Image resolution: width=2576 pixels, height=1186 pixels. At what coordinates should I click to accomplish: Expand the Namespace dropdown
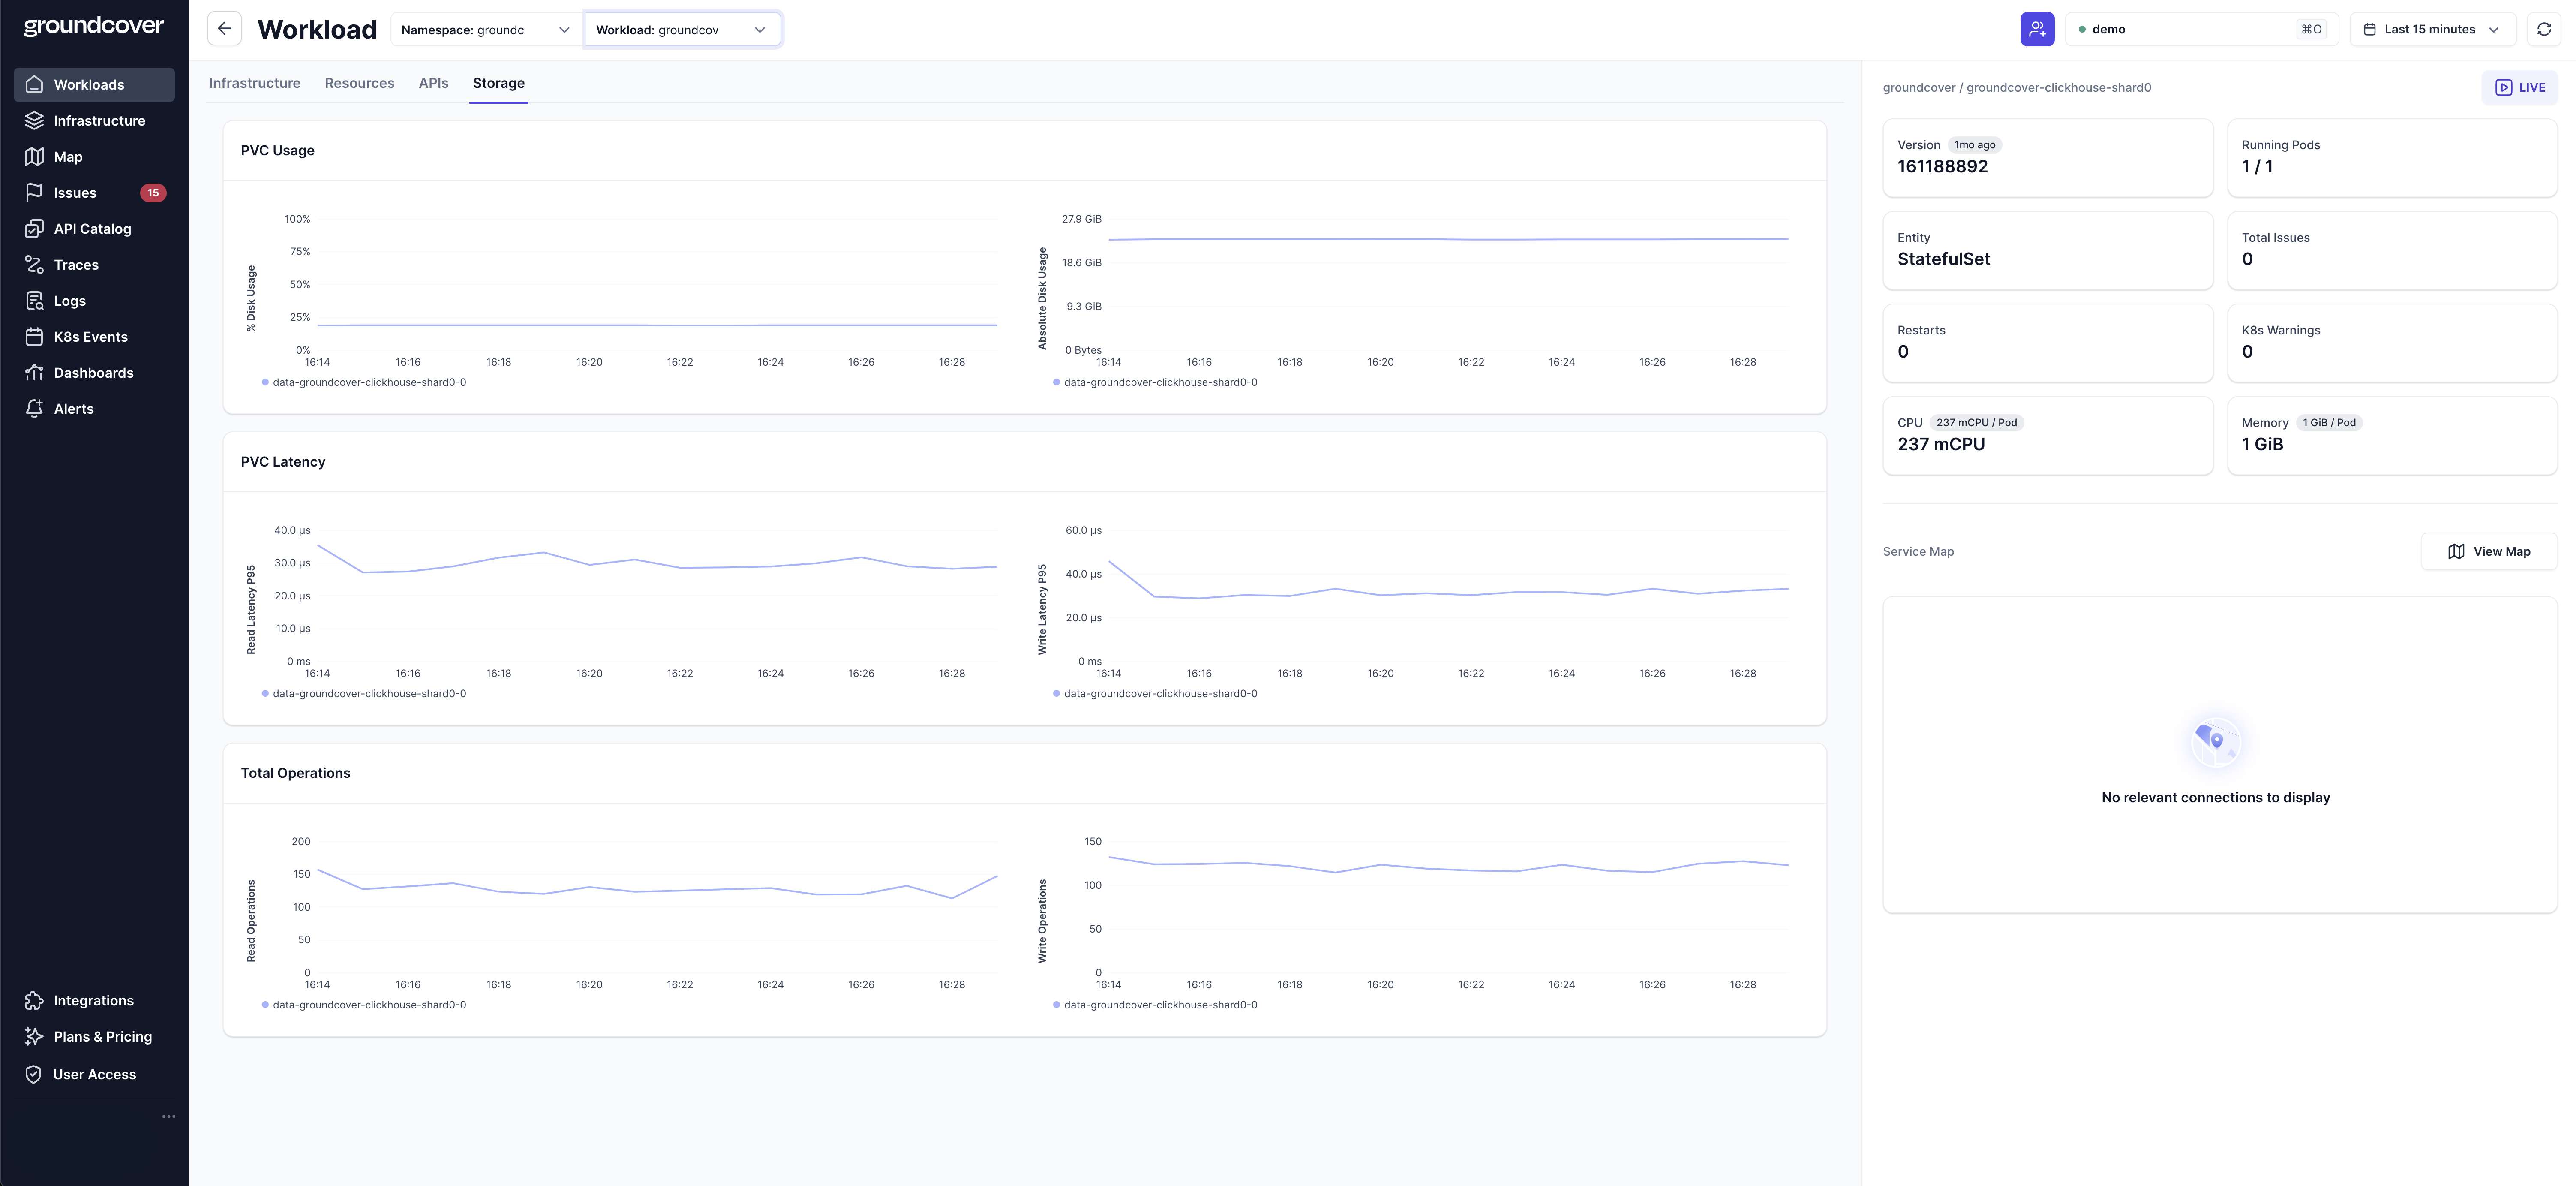click(485, 30)
